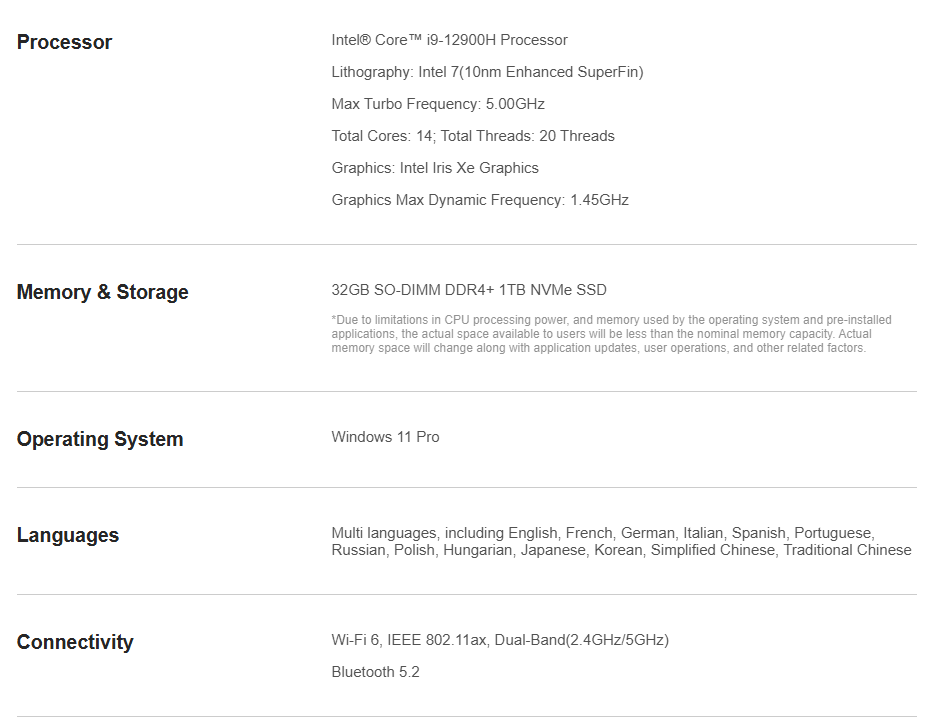
Task: Click the registered trademark symbol after Intel
Action: (x=365, y=39)
